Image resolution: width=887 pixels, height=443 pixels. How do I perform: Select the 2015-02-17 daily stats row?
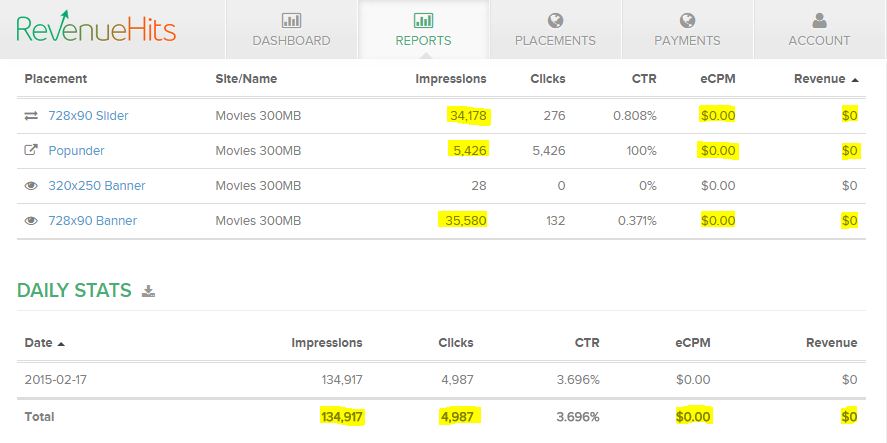point(441,380)
